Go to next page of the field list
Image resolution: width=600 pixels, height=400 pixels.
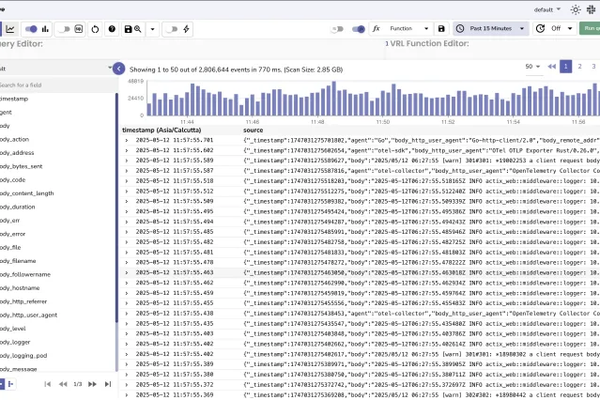point(92,384)
